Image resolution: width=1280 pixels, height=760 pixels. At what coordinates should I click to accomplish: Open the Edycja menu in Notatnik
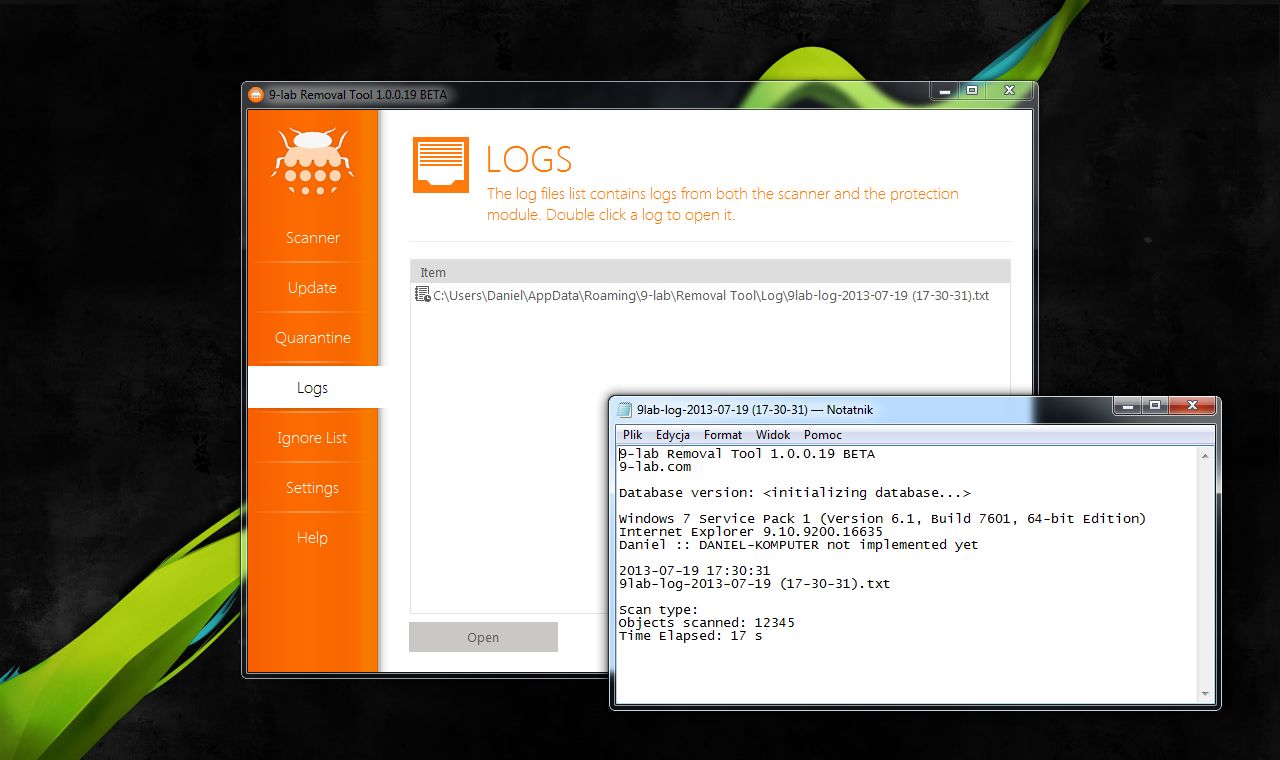(673, 435)
